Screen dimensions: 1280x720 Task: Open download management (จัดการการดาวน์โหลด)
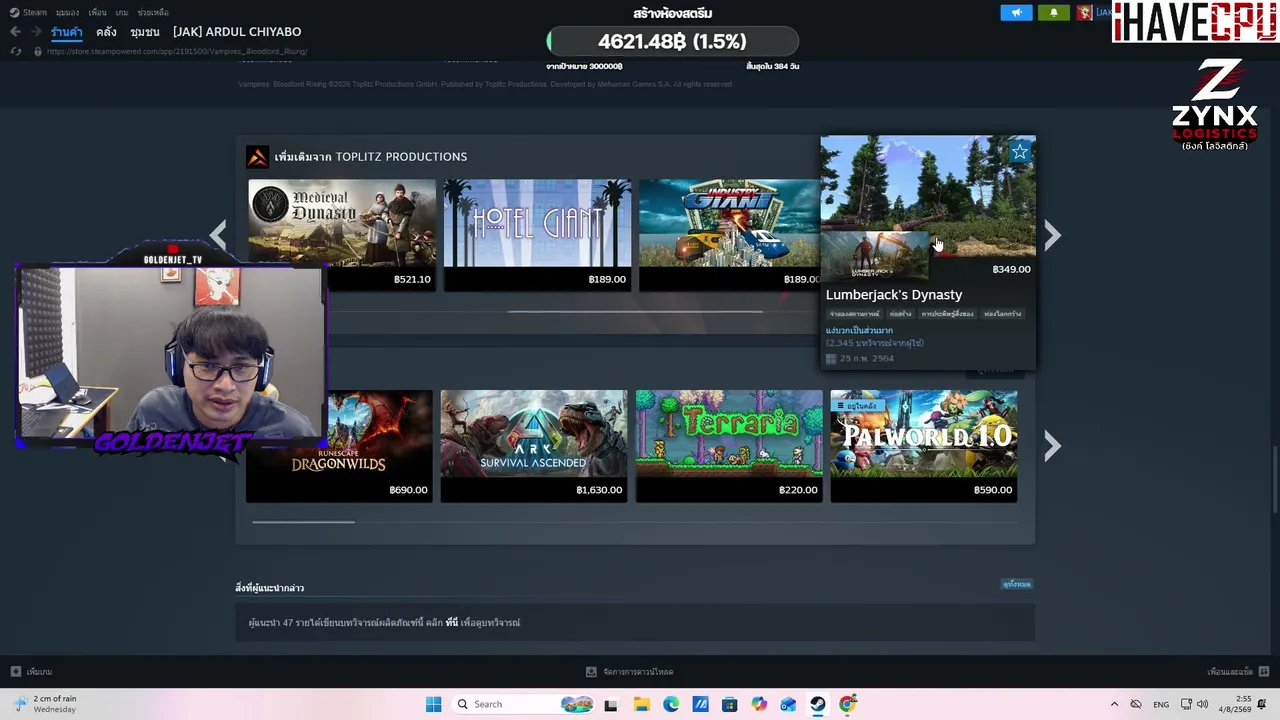point(630,672)
